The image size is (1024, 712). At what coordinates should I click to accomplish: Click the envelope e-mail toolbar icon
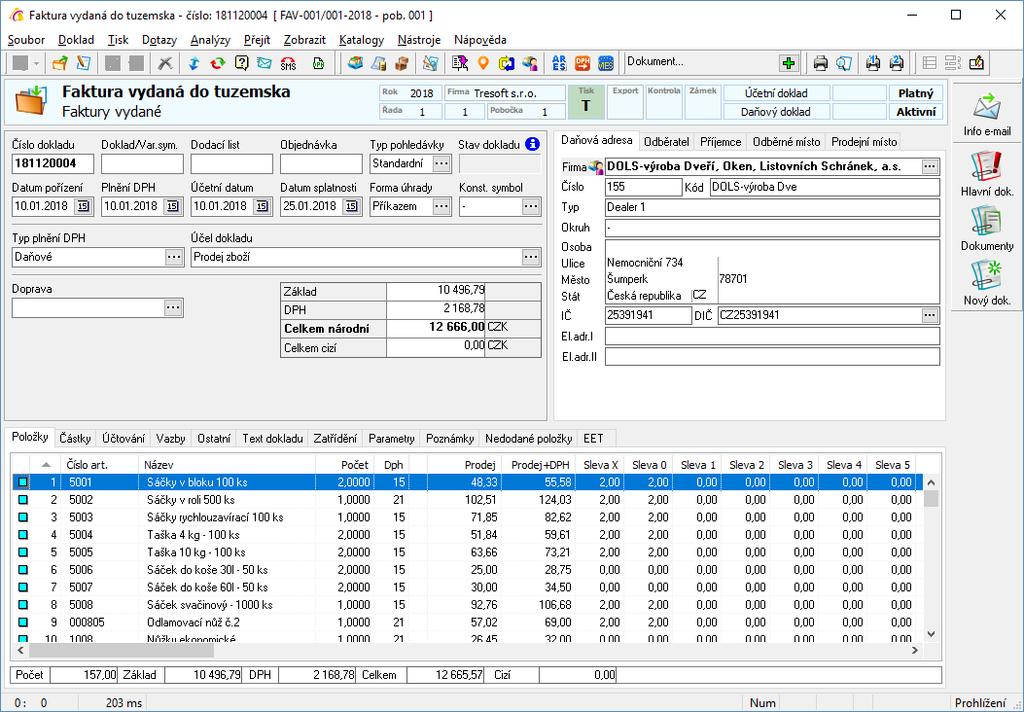point(264,63)
